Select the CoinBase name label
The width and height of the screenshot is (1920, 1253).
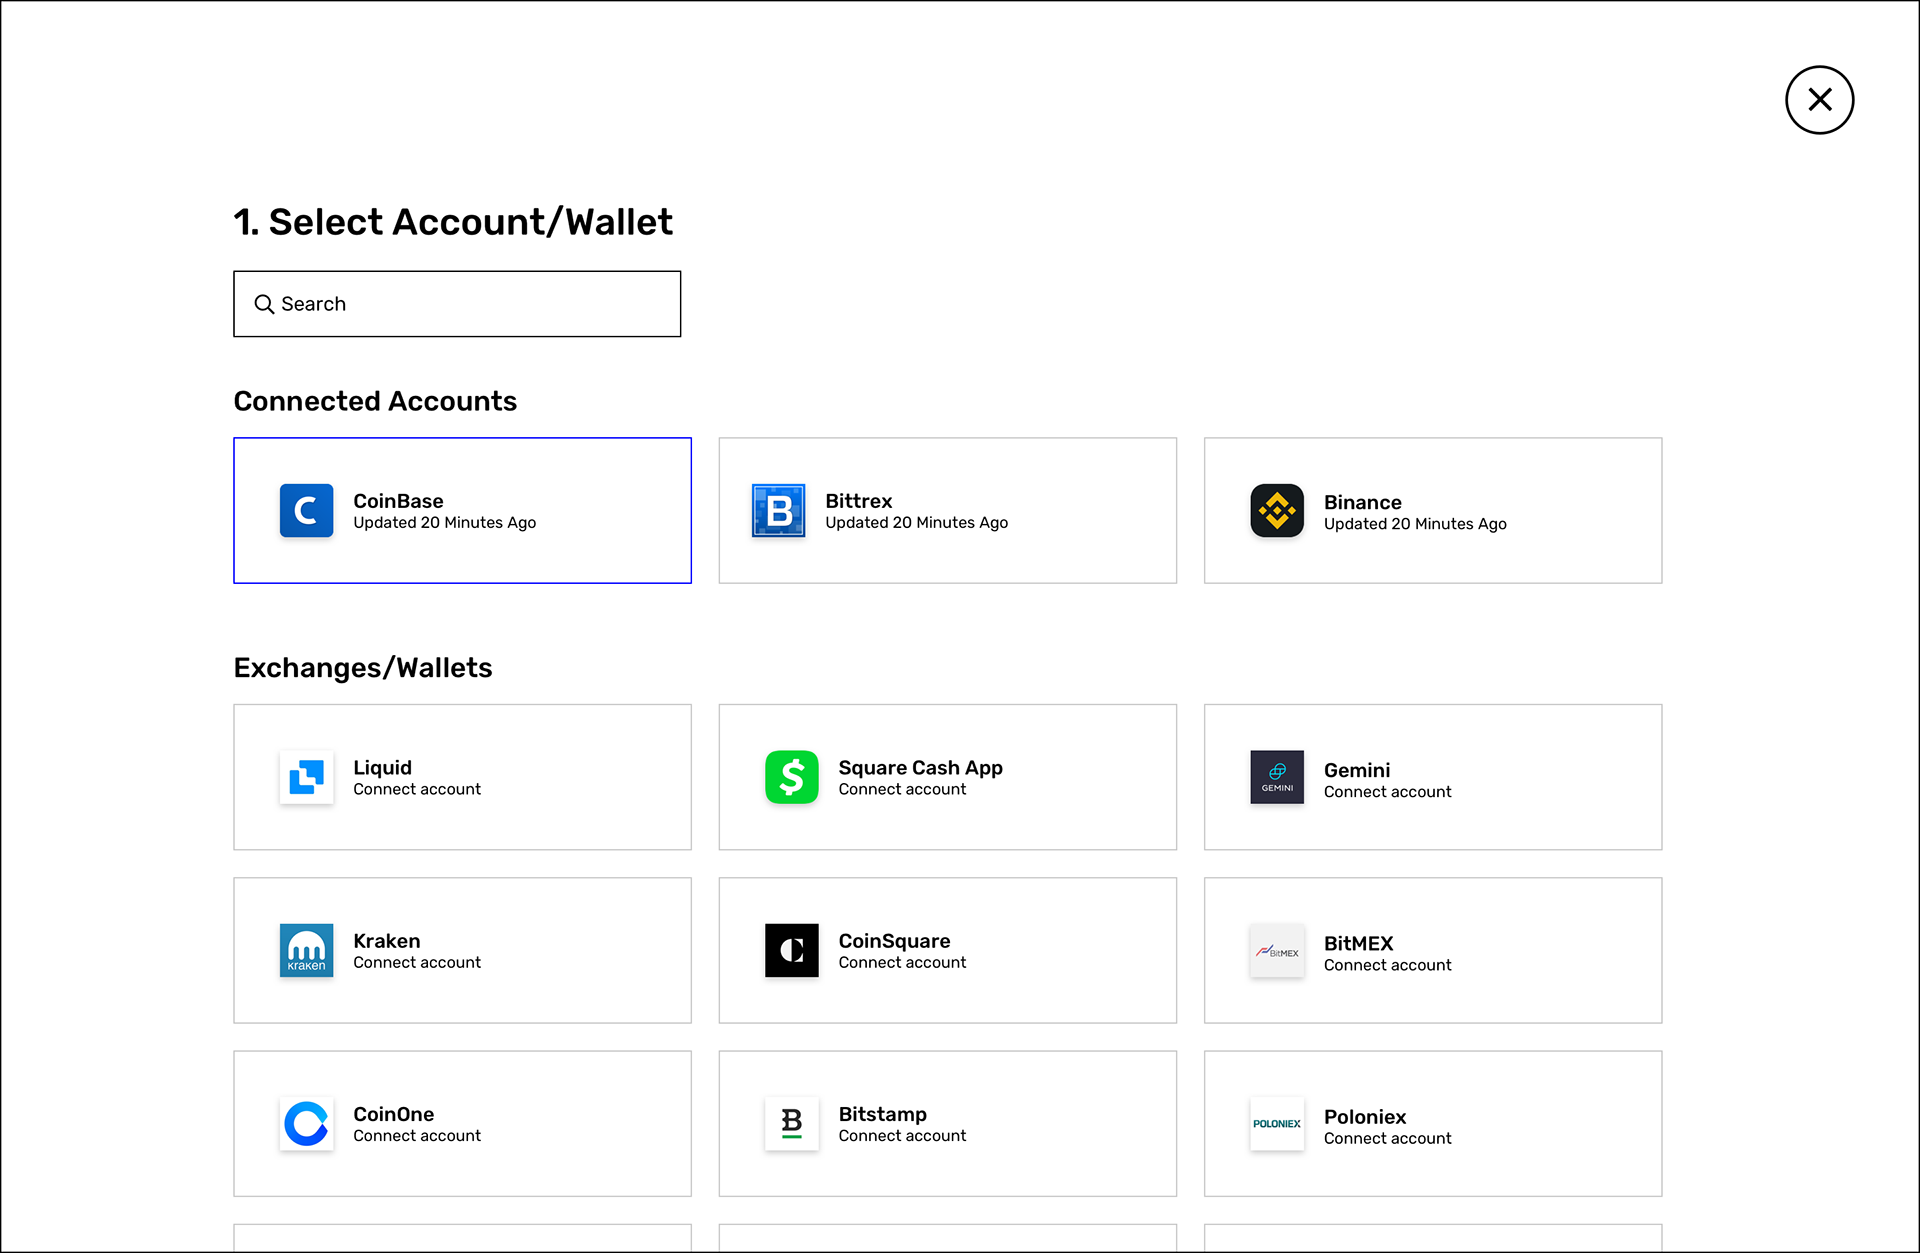pyautogui.click(x=398, y=501)
